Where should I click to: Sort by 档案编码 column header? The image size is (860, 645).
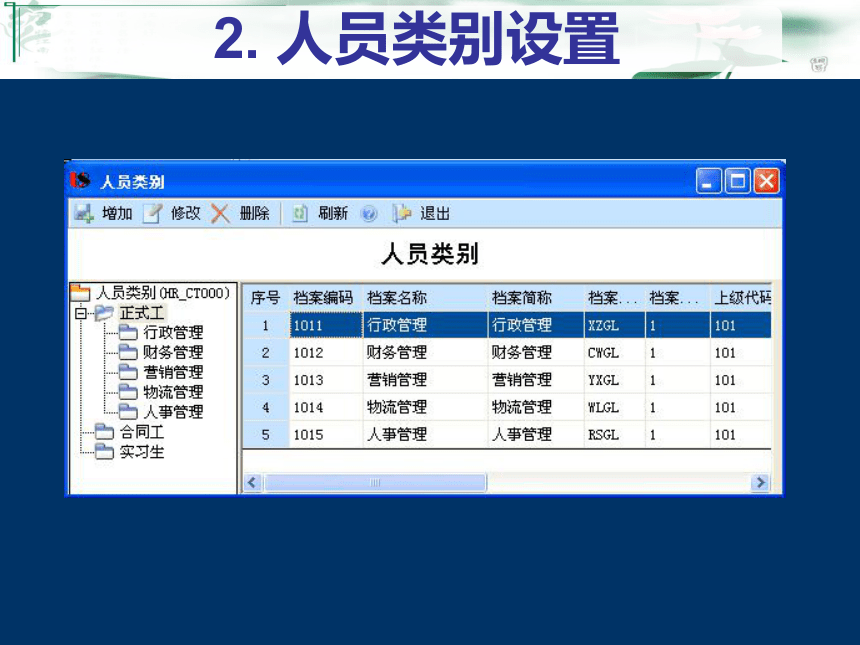point(326,298)
